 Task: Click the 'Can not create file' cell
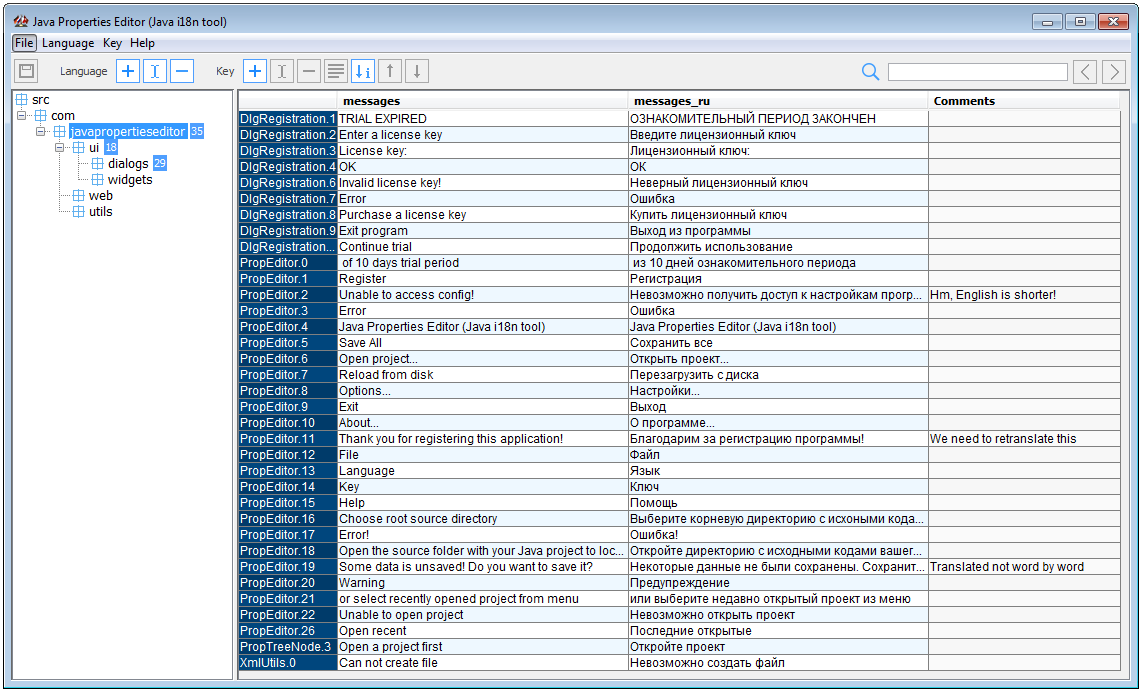click(x=482, y=664)
